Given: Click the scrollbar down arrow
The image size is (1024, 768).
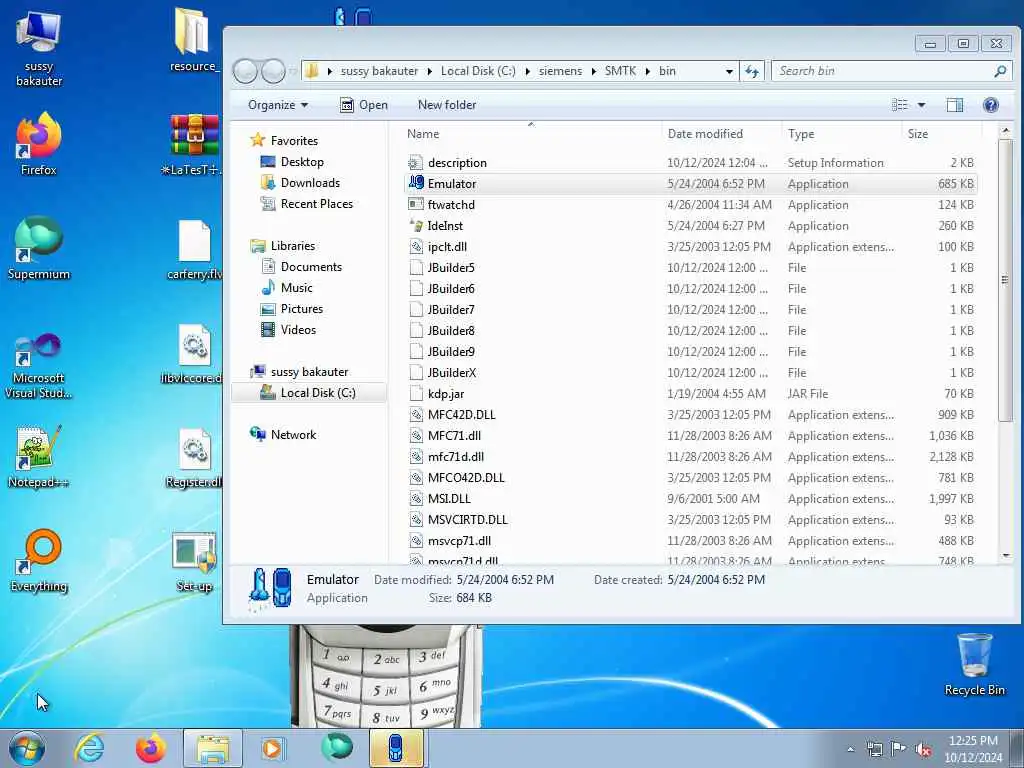Looking at the screenshot, I should tap(1006, 556).
